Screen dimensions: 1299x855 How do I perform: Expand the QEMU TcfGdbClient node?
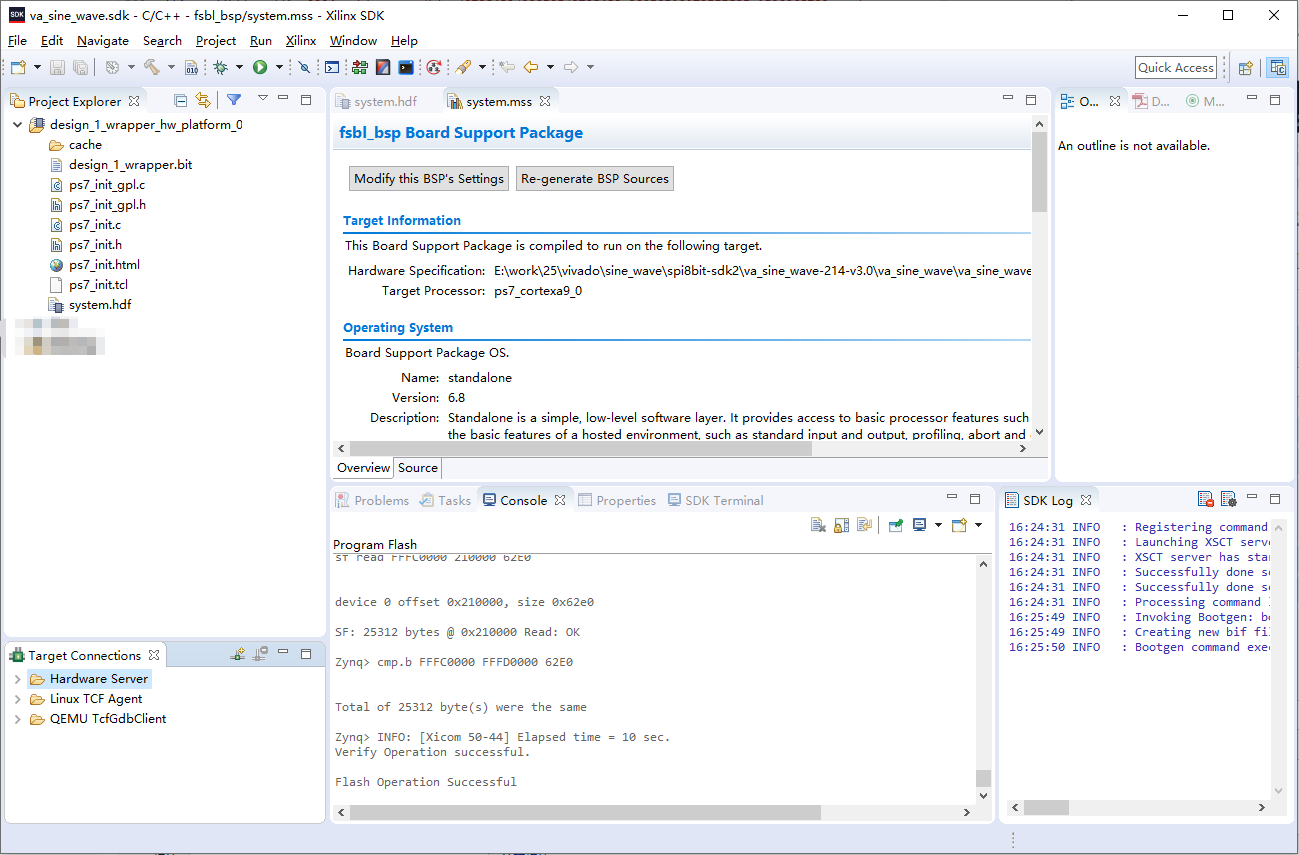pyautogui.click(x=17, y=719)
